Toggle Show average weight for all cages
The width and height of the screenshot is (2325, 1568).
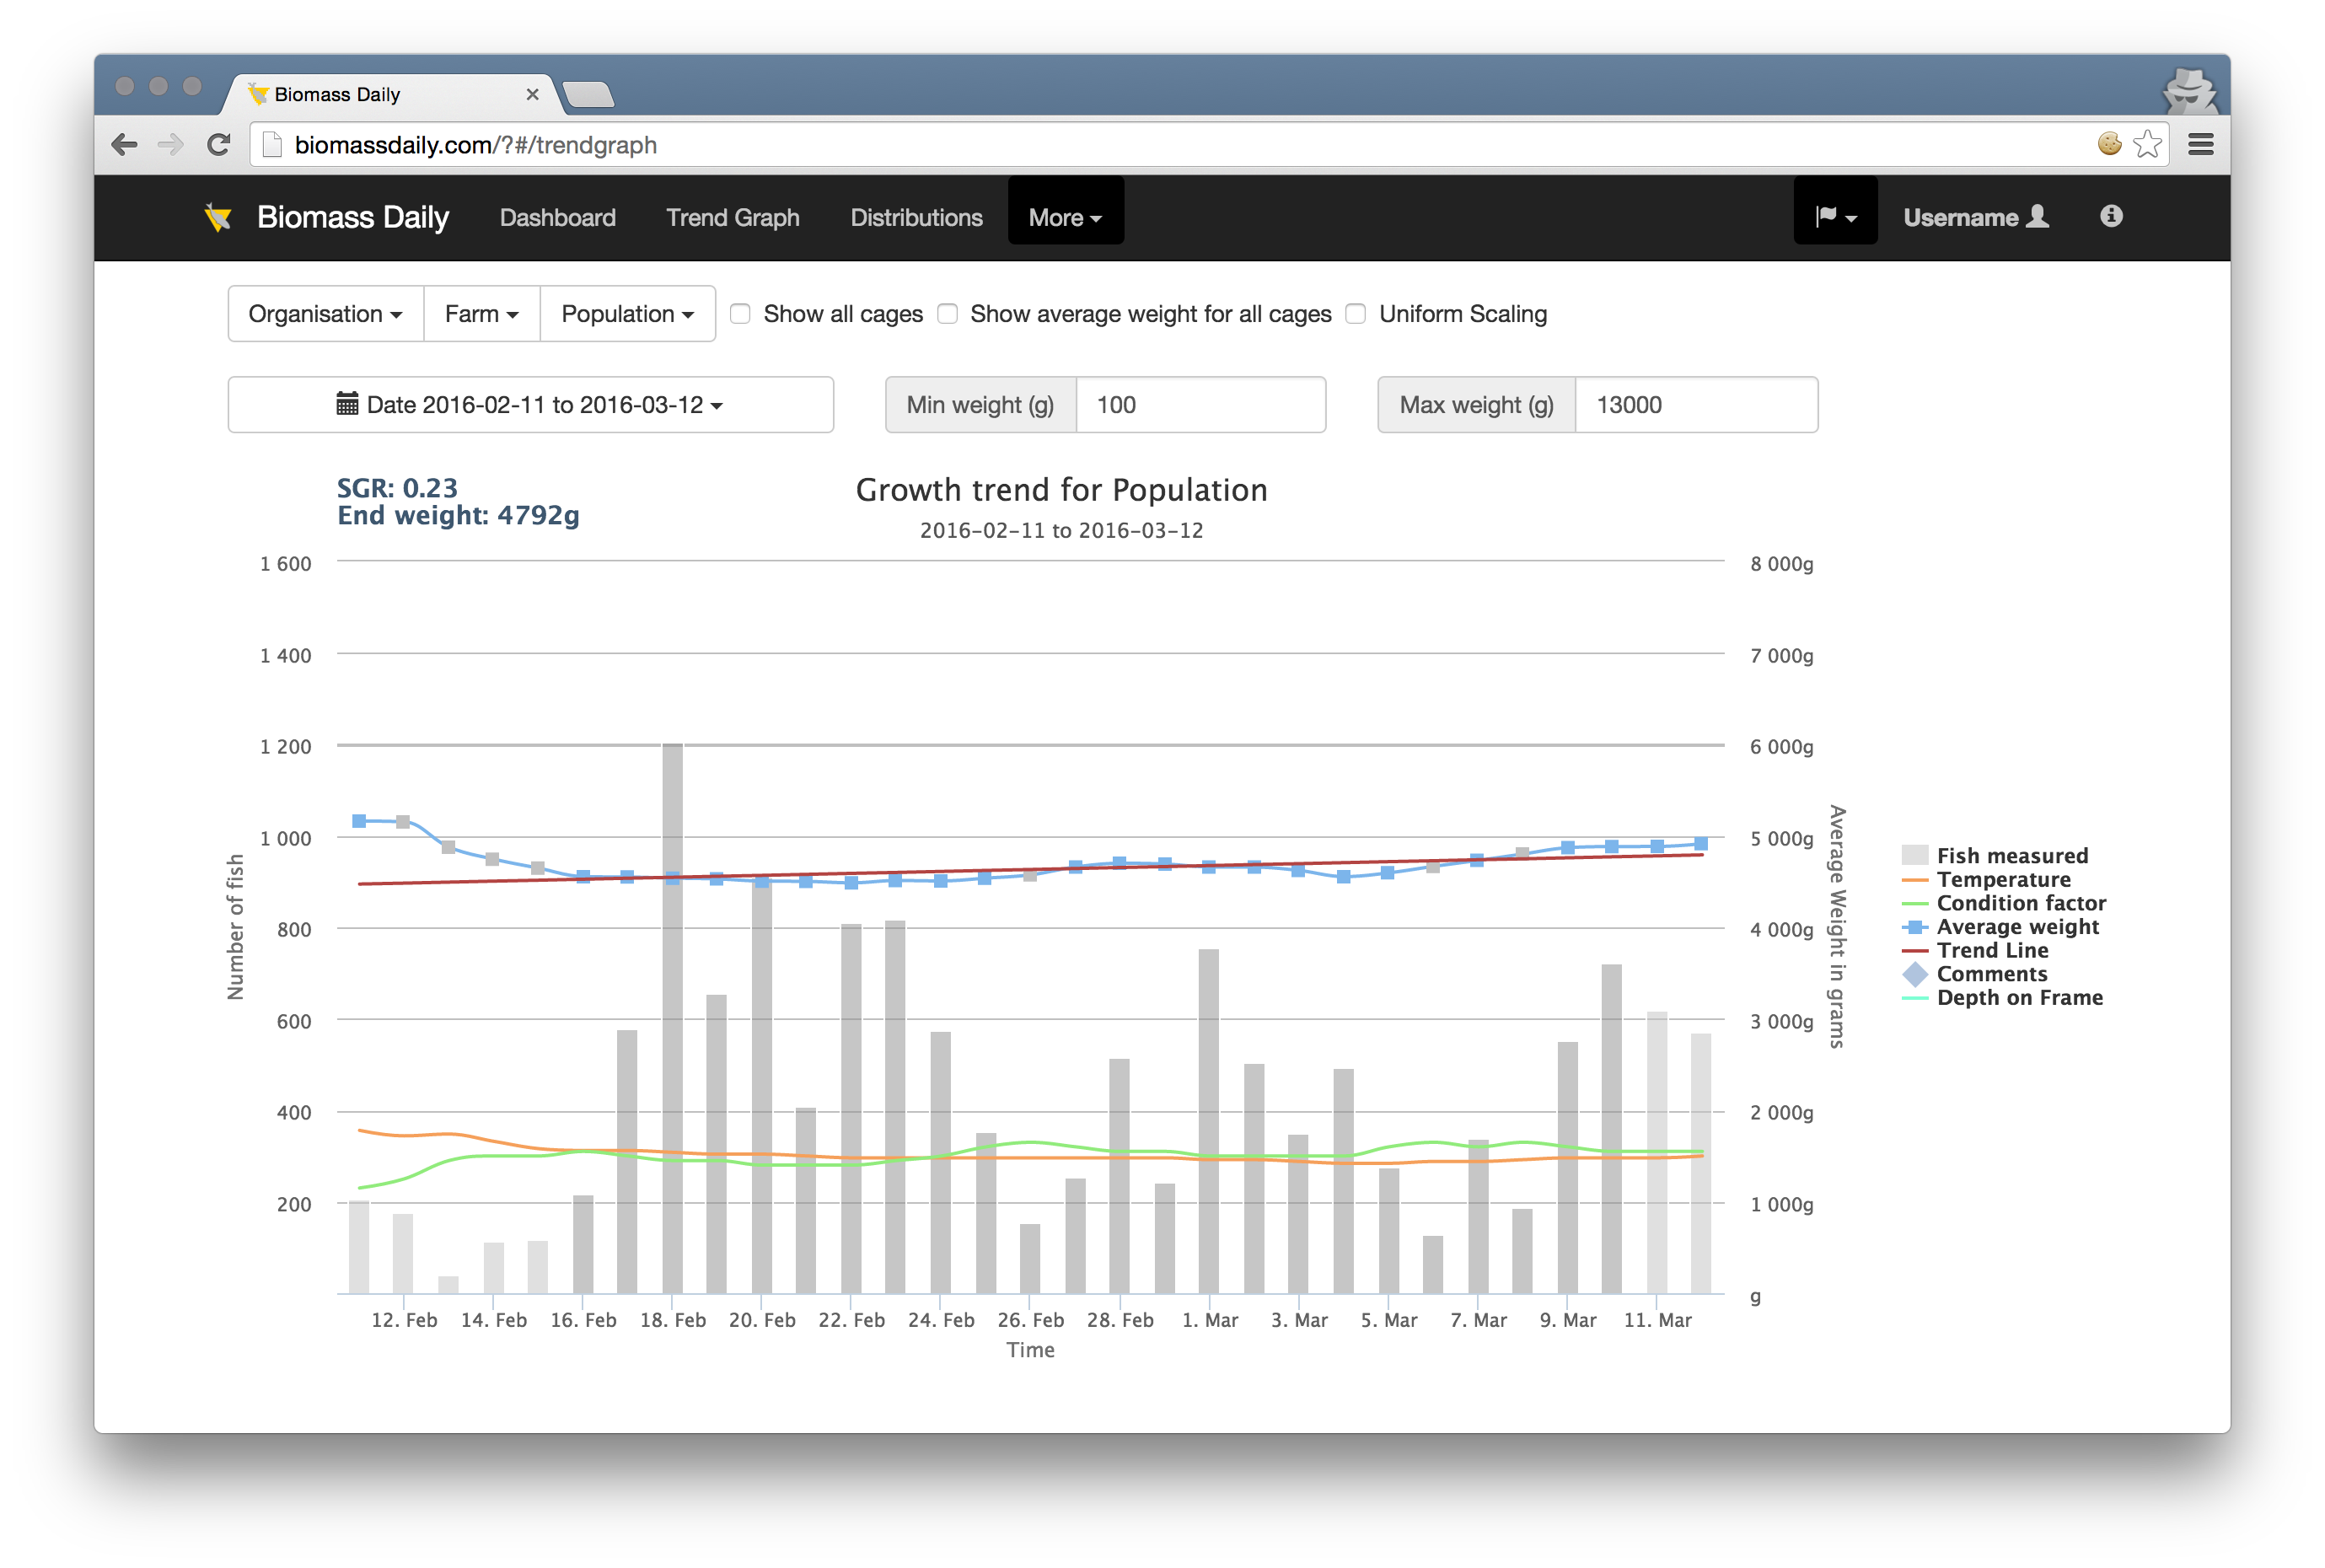point(947,314)
